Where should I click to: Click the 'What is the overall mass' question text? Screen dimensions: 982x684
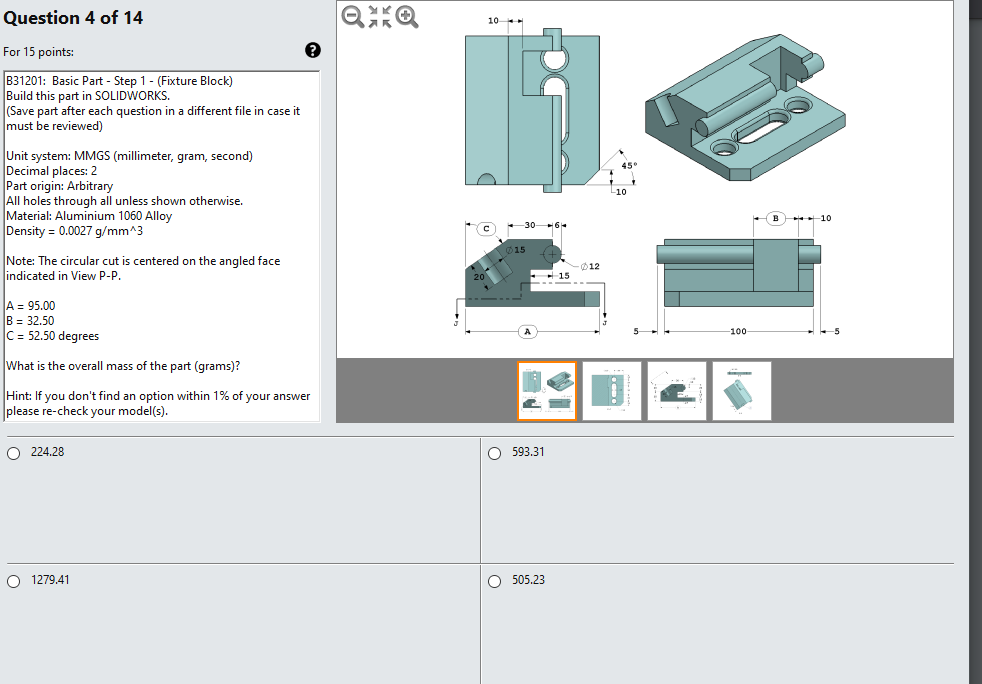123,366
